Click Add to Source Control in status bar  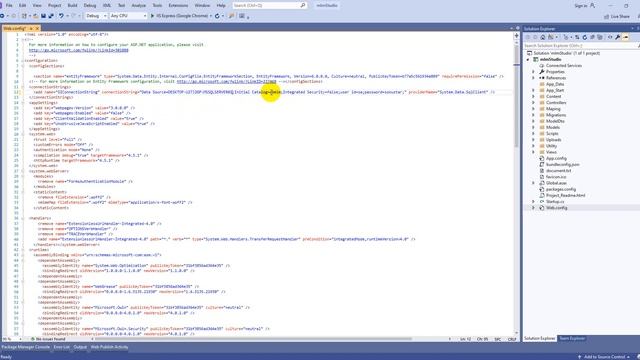click(x=604, y=357)
